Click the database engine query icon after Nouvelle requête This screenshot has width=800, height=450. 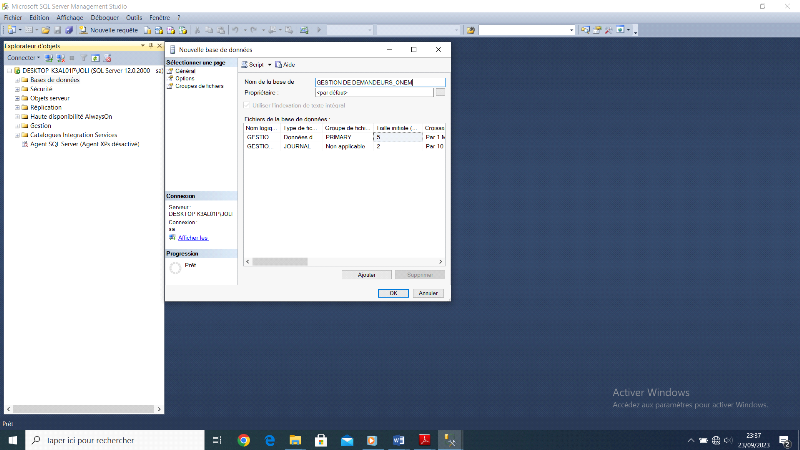tap(147, 30)
